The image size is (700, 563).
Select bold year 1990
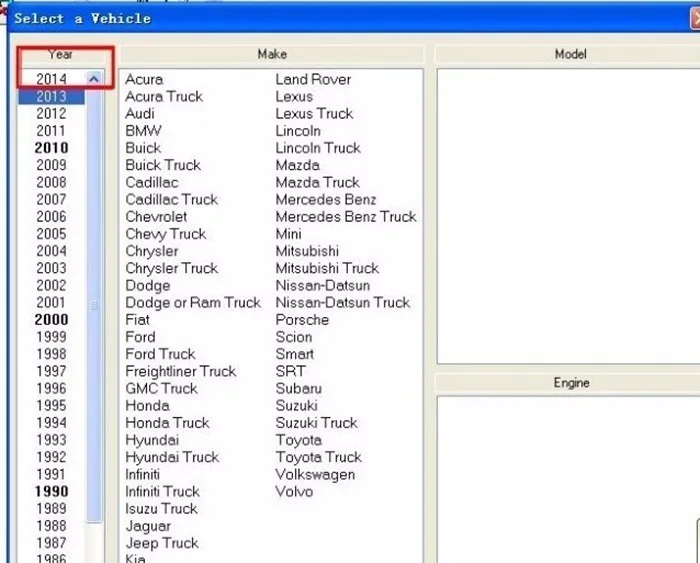point(51,491)
